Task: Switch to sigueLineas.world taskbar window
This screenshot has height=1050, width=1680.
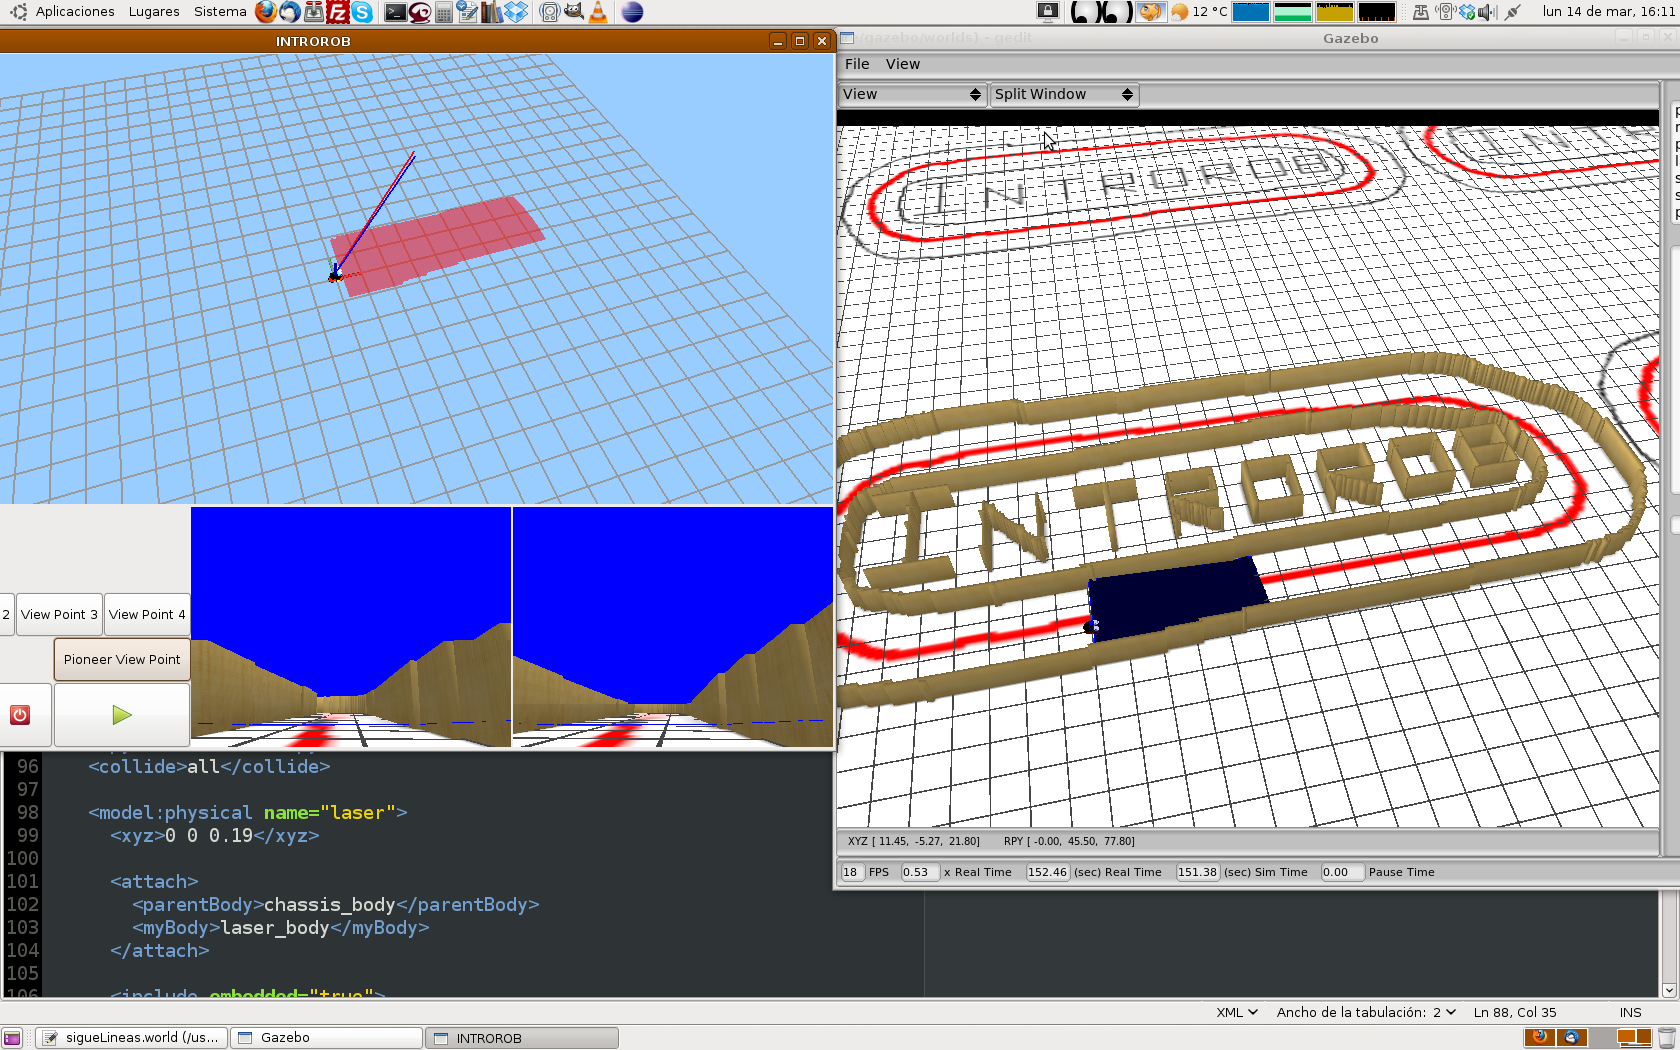Action: click(x=132, y=1038)
